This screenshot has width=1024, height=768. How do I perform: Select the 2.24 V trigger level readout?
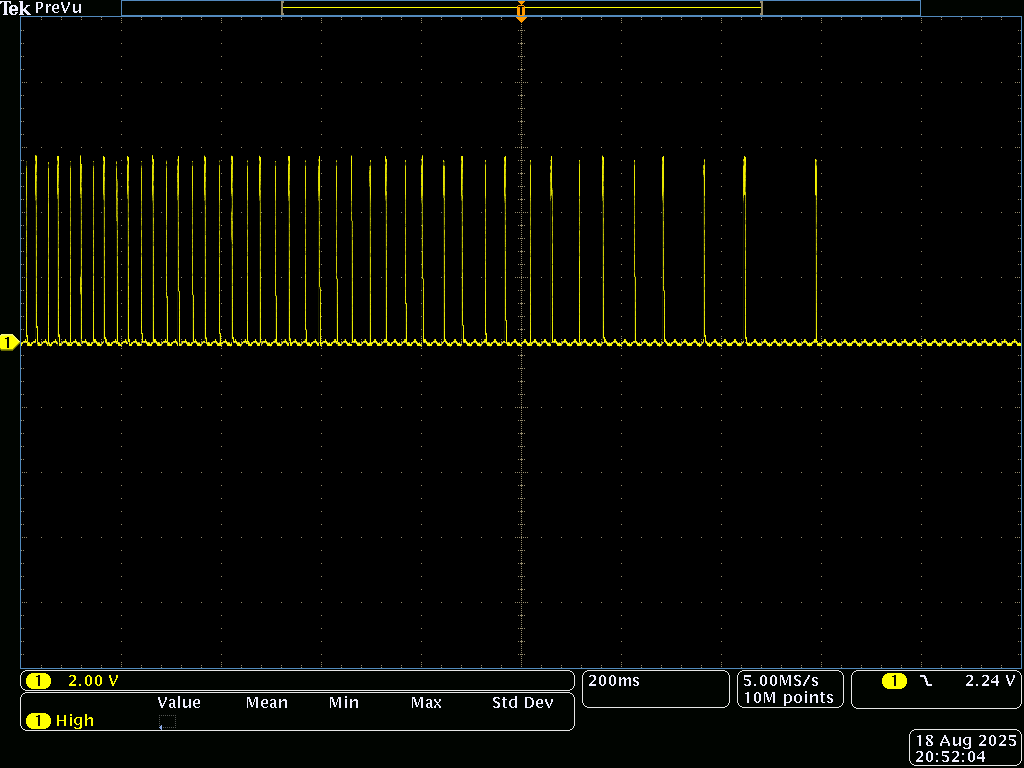(989, 681)
